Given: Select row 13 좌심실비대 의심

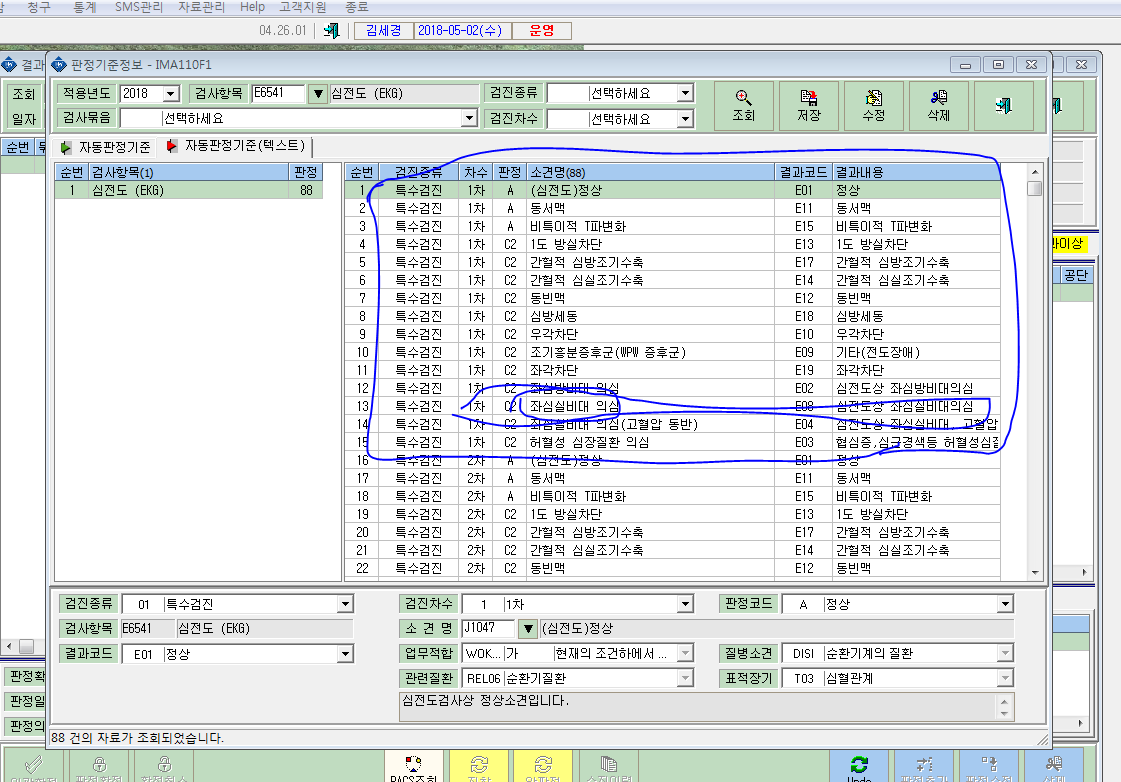Looking at the screenshot, I should (x=672, y=406).
